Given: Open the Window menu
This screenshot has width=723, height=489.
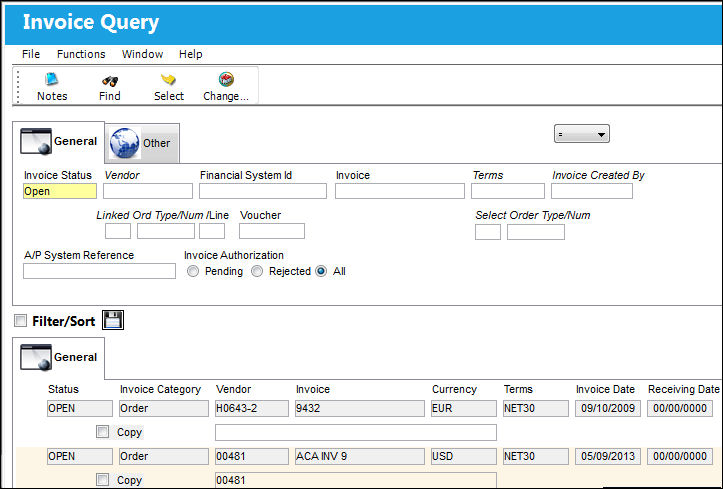Looking at the screenshot, I should click(x=142, y=54).
